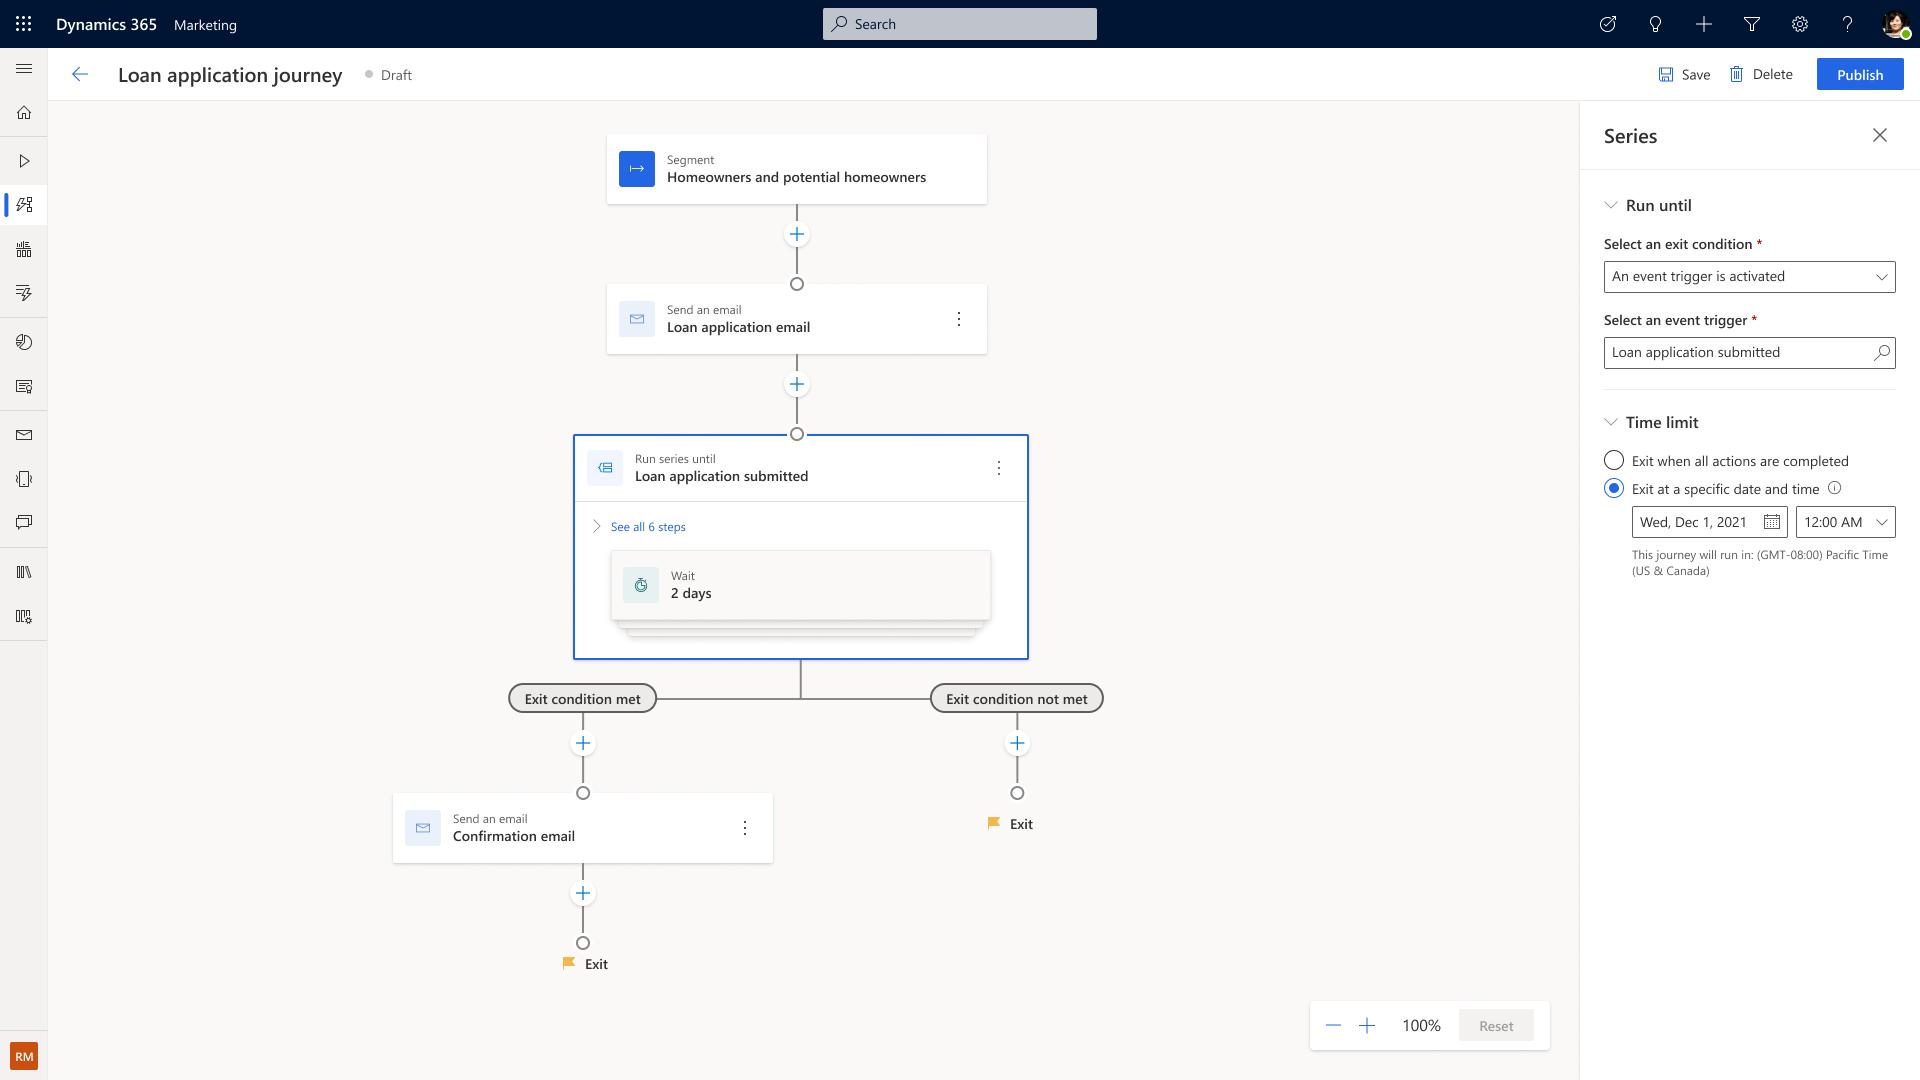This screenshot has height=1080, width=1920.
Task: Click the three-dot menu on Confirmation email
Action: point(745,828)
